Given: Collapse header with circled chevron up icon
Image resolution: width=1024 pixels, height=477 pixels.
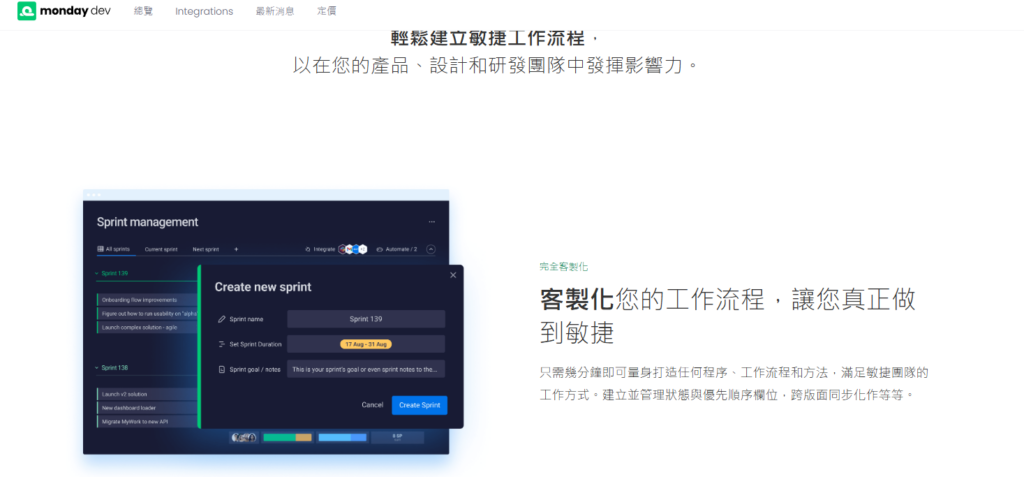Looking at the screenshot, I should pos(431,249).
